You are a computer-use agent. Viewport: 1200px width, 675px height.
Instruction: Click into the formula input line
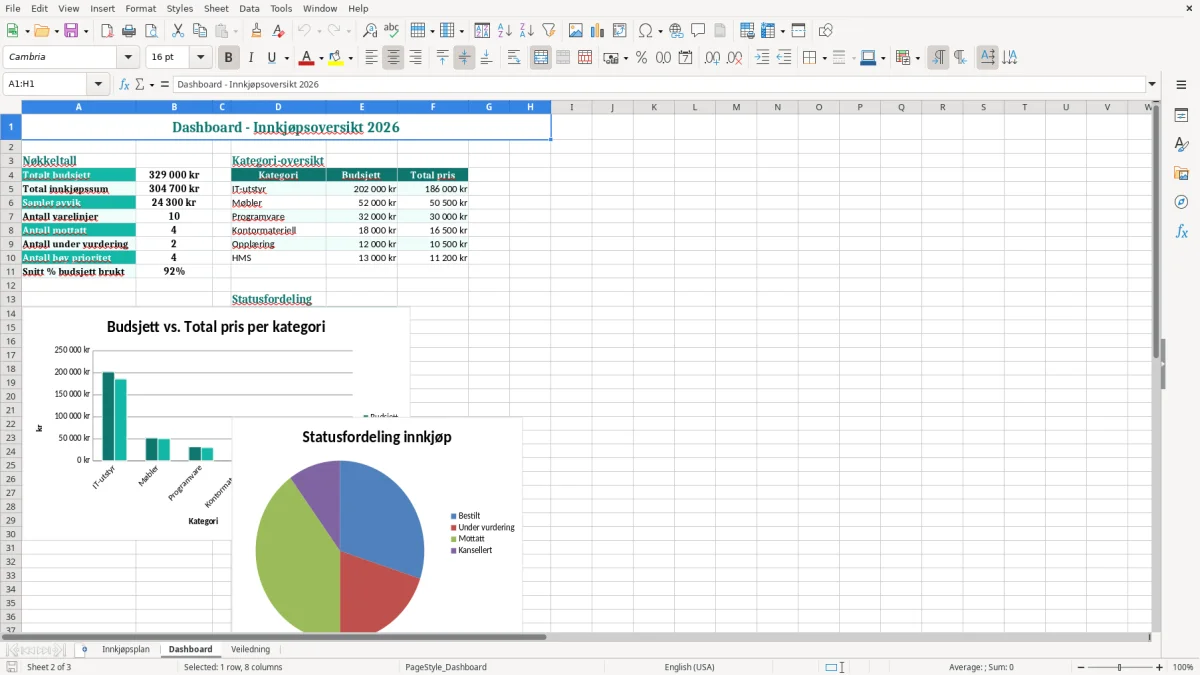coord(658,84)
